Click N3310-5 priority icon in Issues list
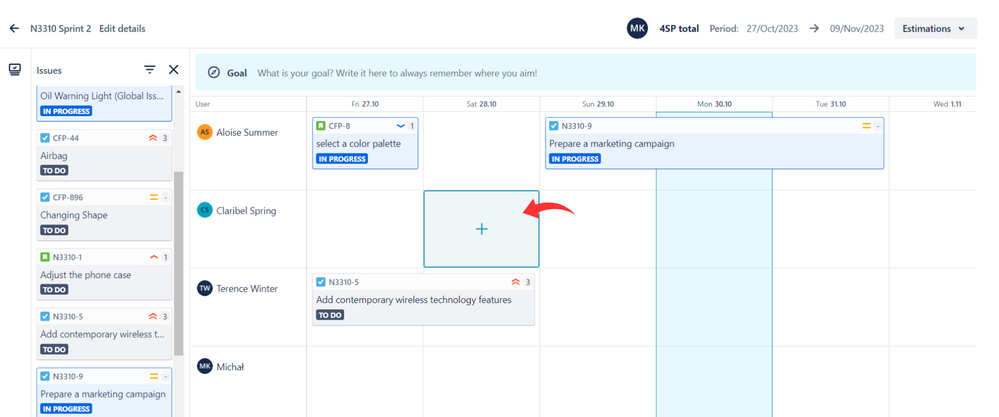The width and height of the screenshot is (999, 417). tap(153, 316)
